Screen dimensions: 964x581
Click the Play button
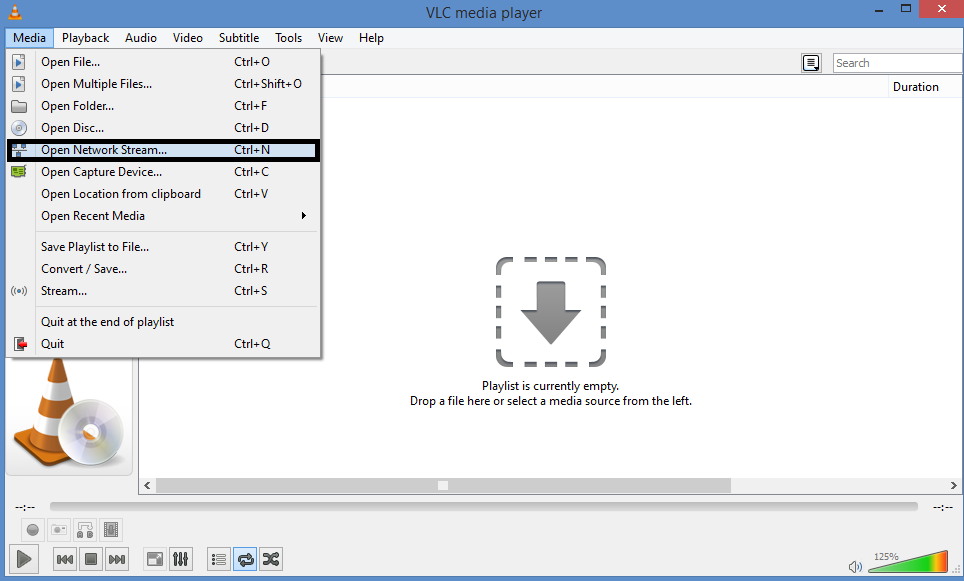[x=24, y=559]
